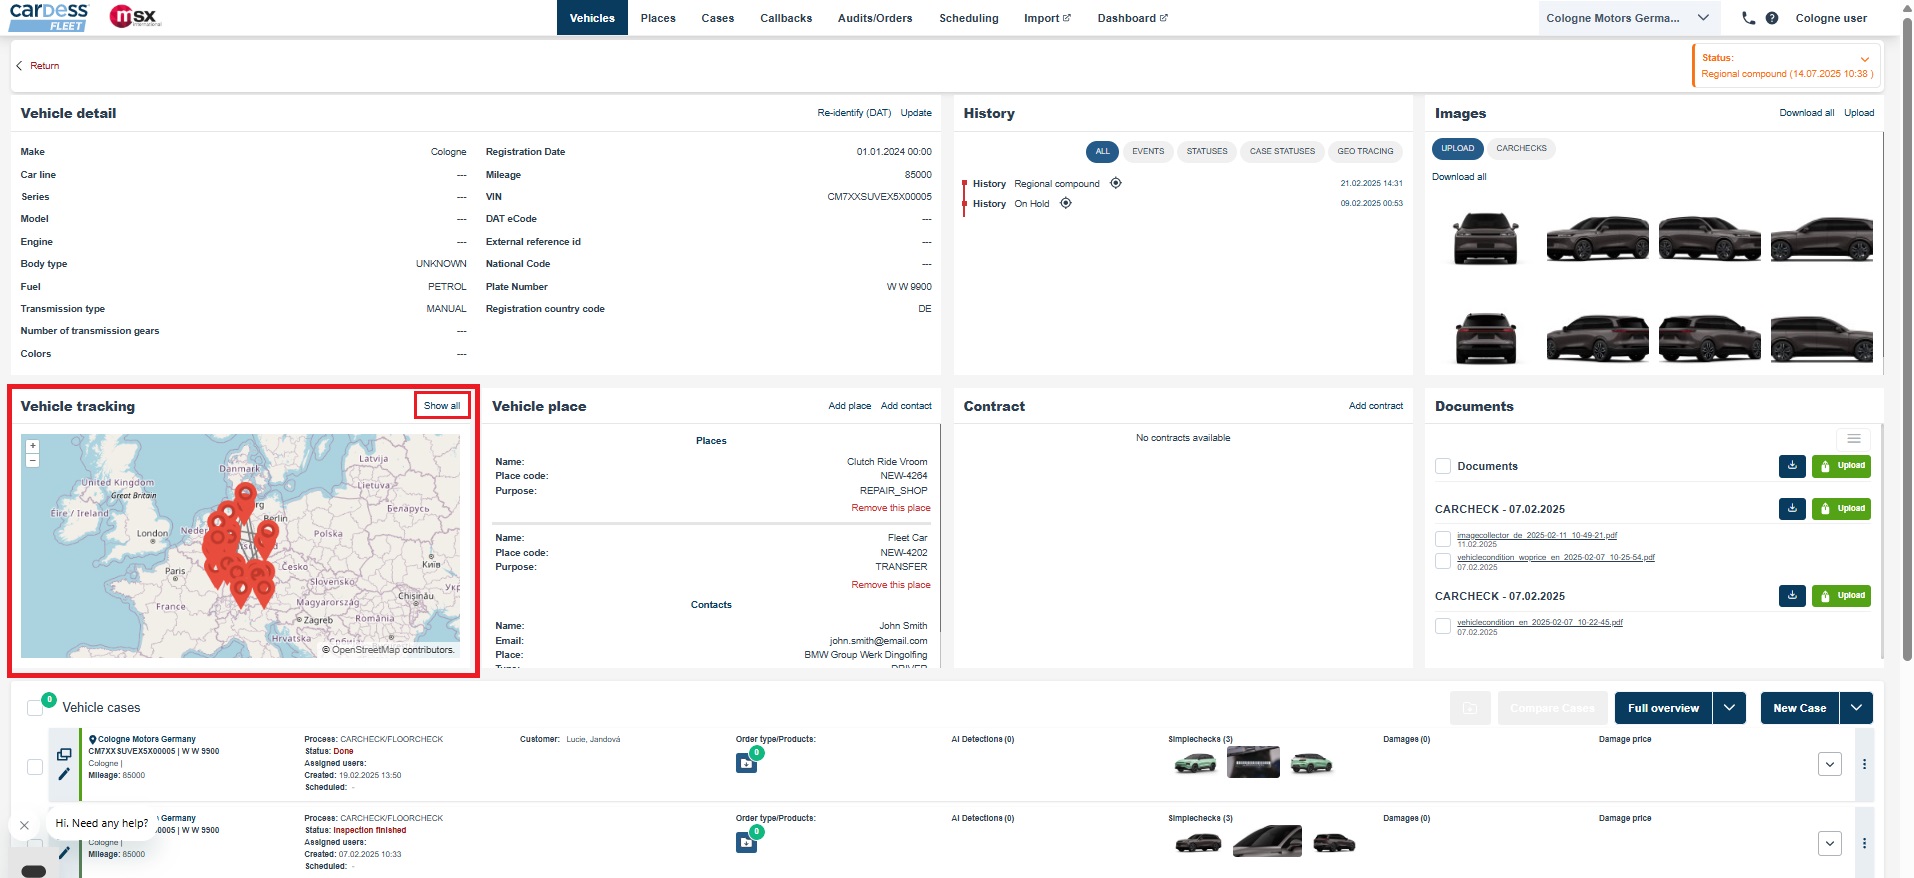Click edit pencil on first vehicle case
The height and width of the screenshot is (878, 1914).
(64, 773)
